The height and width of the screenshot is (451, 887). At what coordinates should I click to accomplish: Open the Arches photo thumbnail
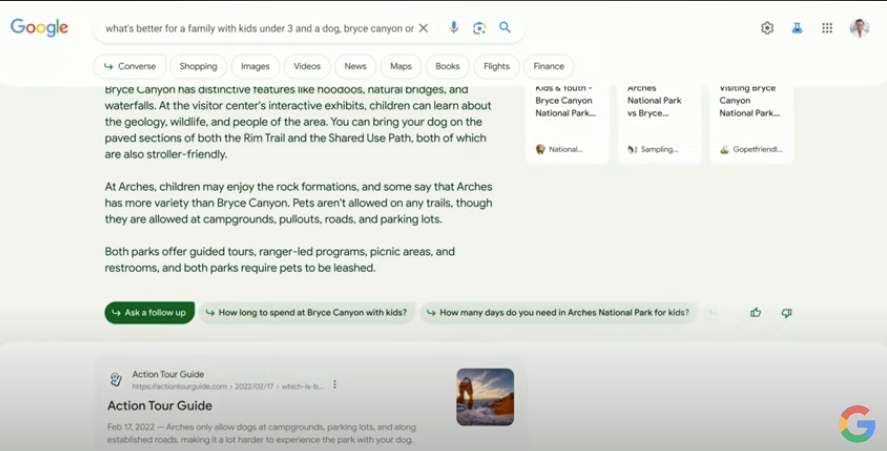click(x=485, y=397)
